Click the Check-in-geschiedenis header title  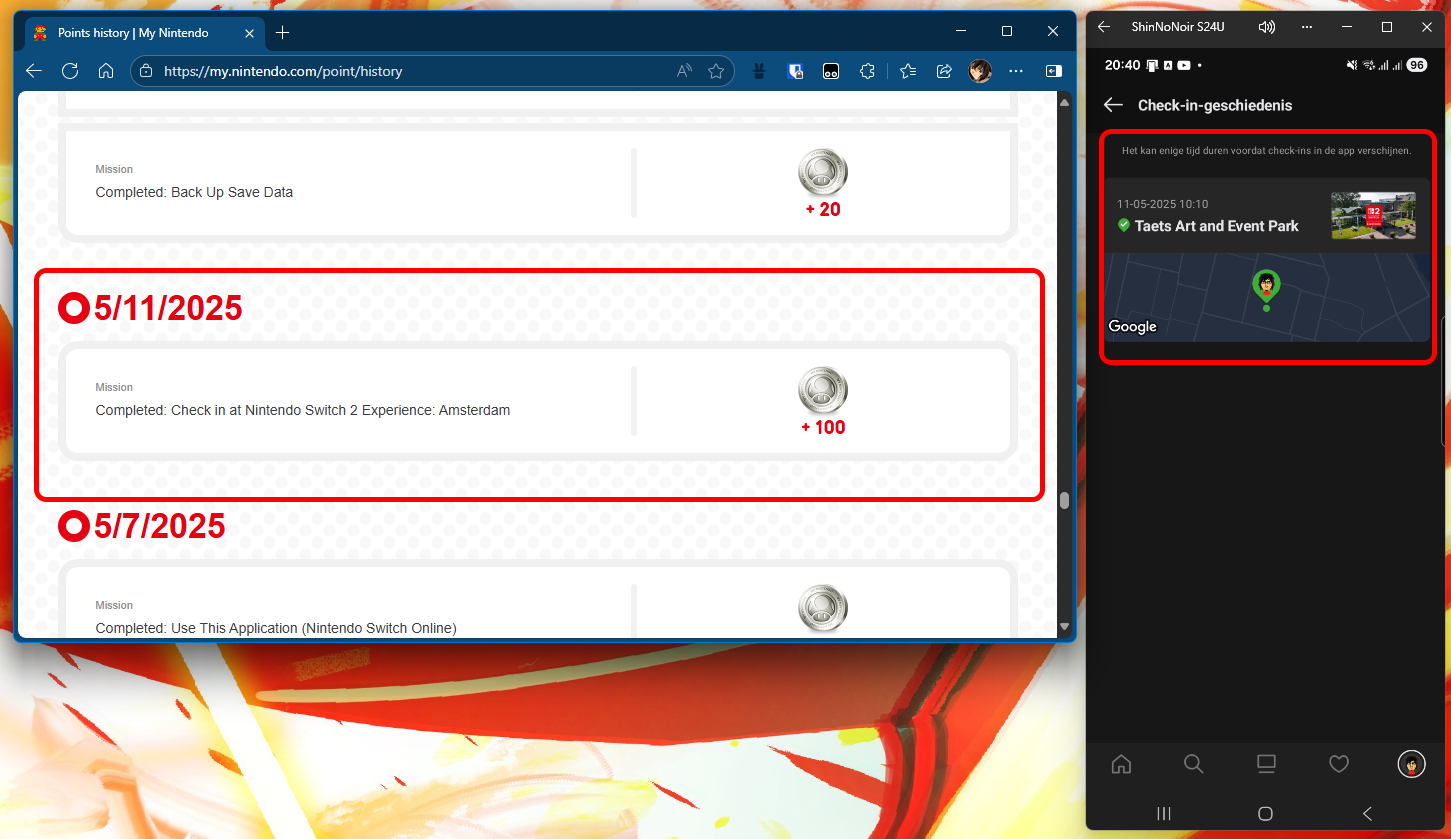pos(1216,105)
